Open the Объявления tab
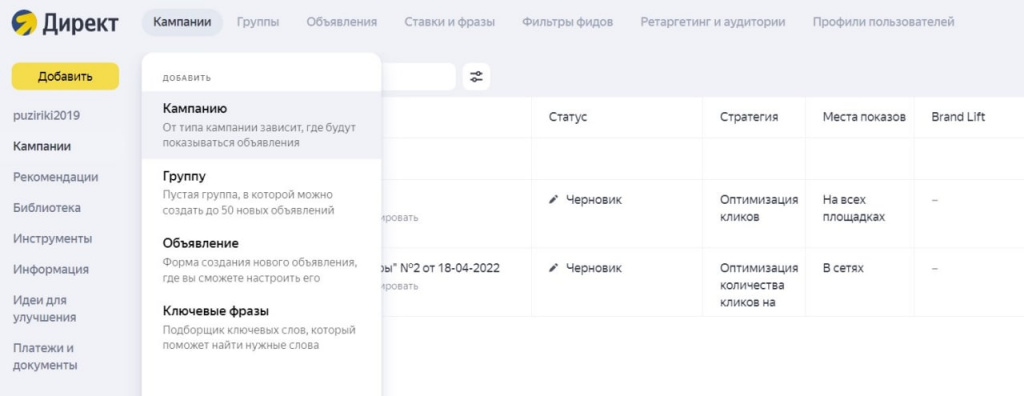The width and height of the screenshot is (1024, 396). click(x=342, y=22)
